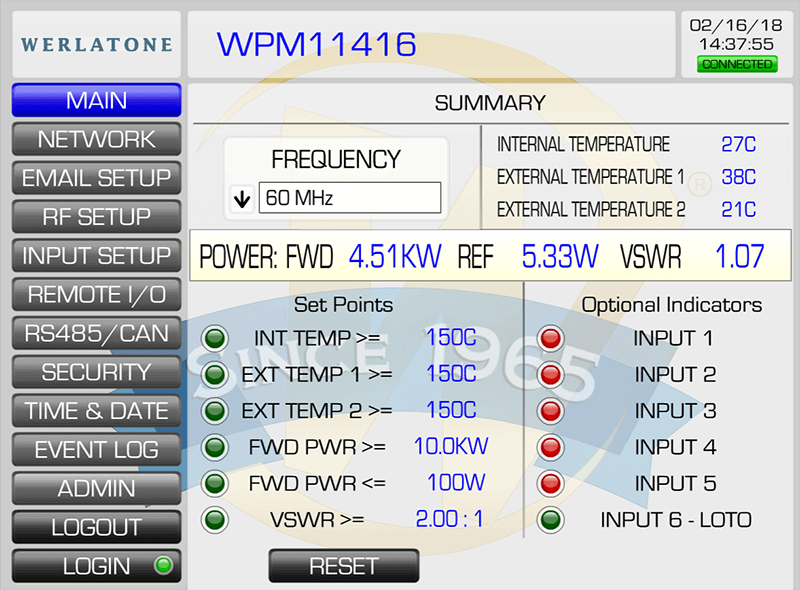Click the VSWR >= green indicator

(x=215, y=520)
